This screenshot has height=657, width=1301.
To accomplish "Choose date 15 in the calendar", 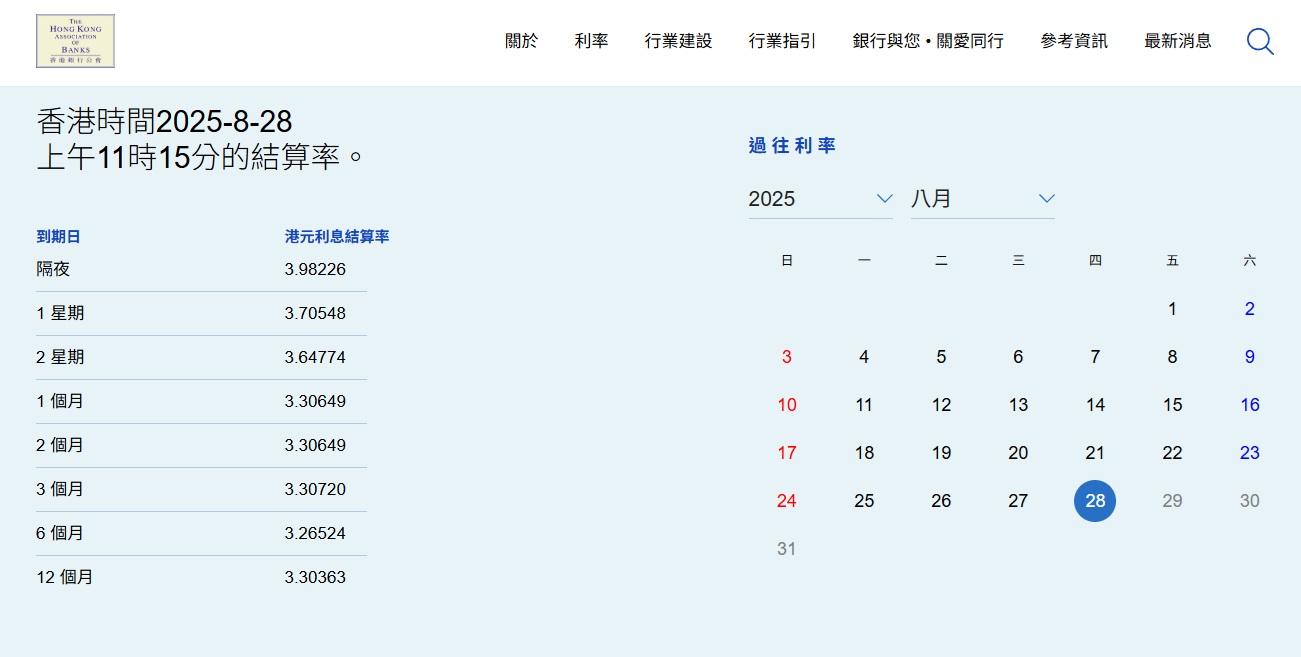I will coord(1172,405).
